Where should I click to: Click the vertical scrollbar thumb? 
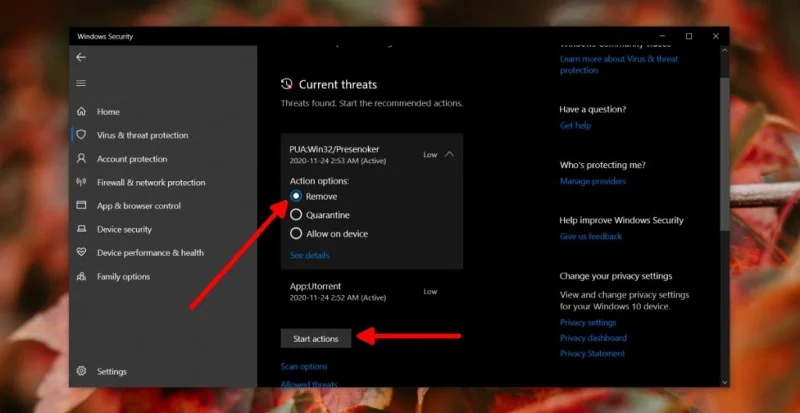click(x=724, y=153)
